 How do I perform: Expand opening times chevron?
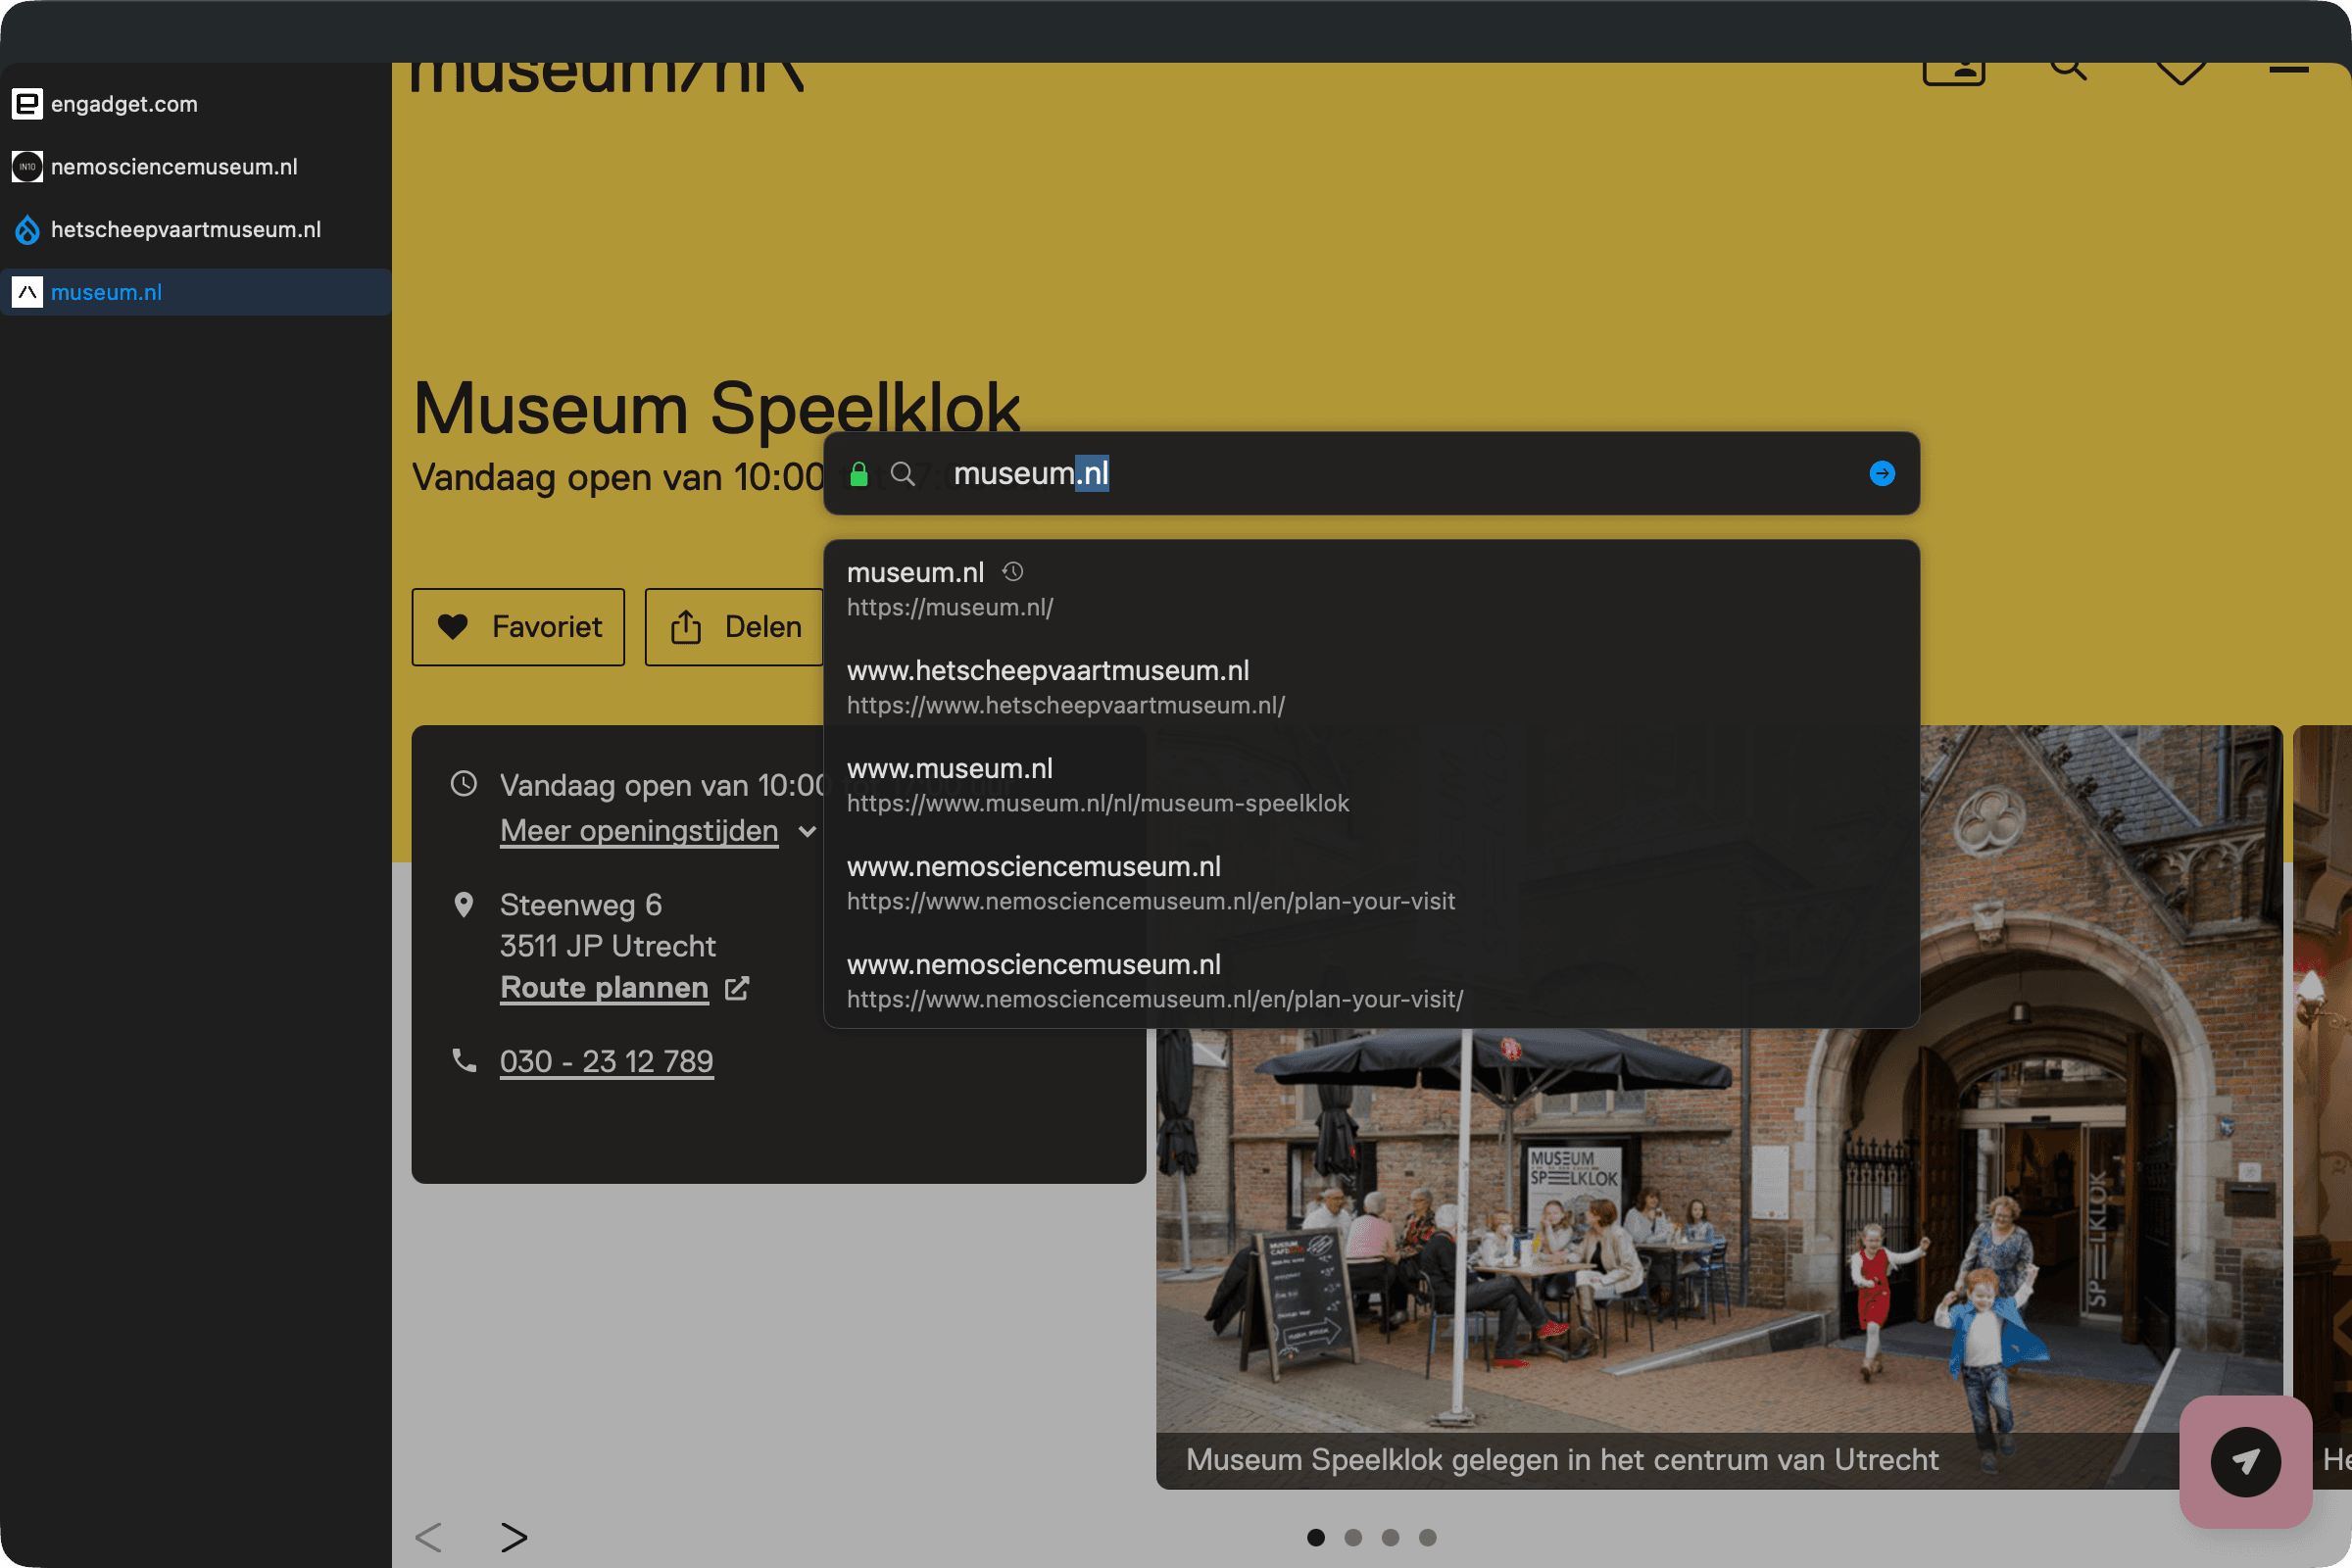point(807,832)
